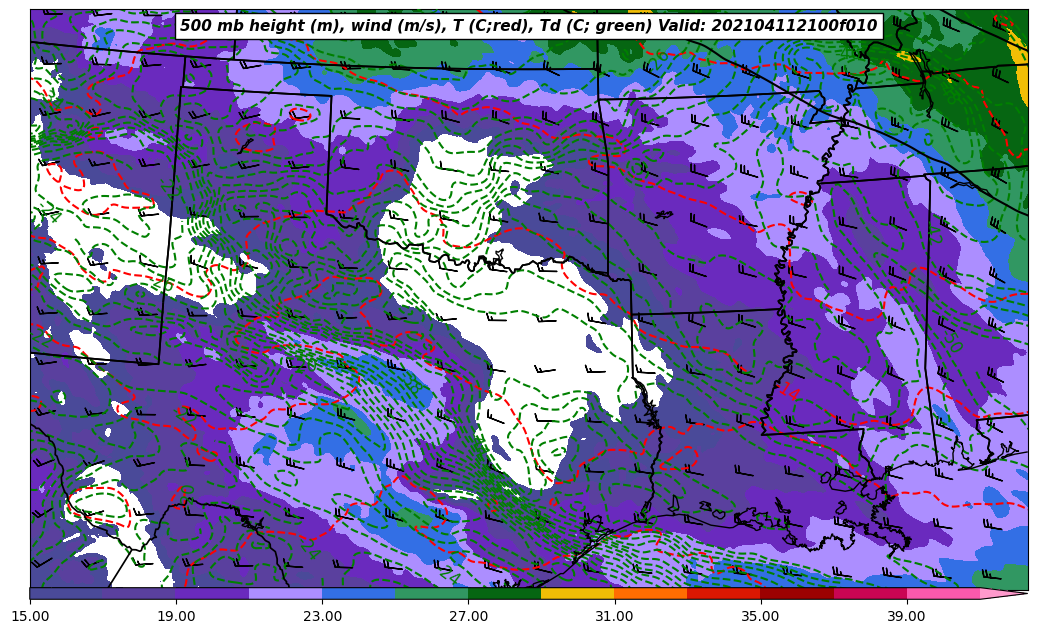Image resolution: width=1037 pixels, height=633 pixels.
Task: Click the 19.00 colorbar tick label
Action: tap(176, 617)
